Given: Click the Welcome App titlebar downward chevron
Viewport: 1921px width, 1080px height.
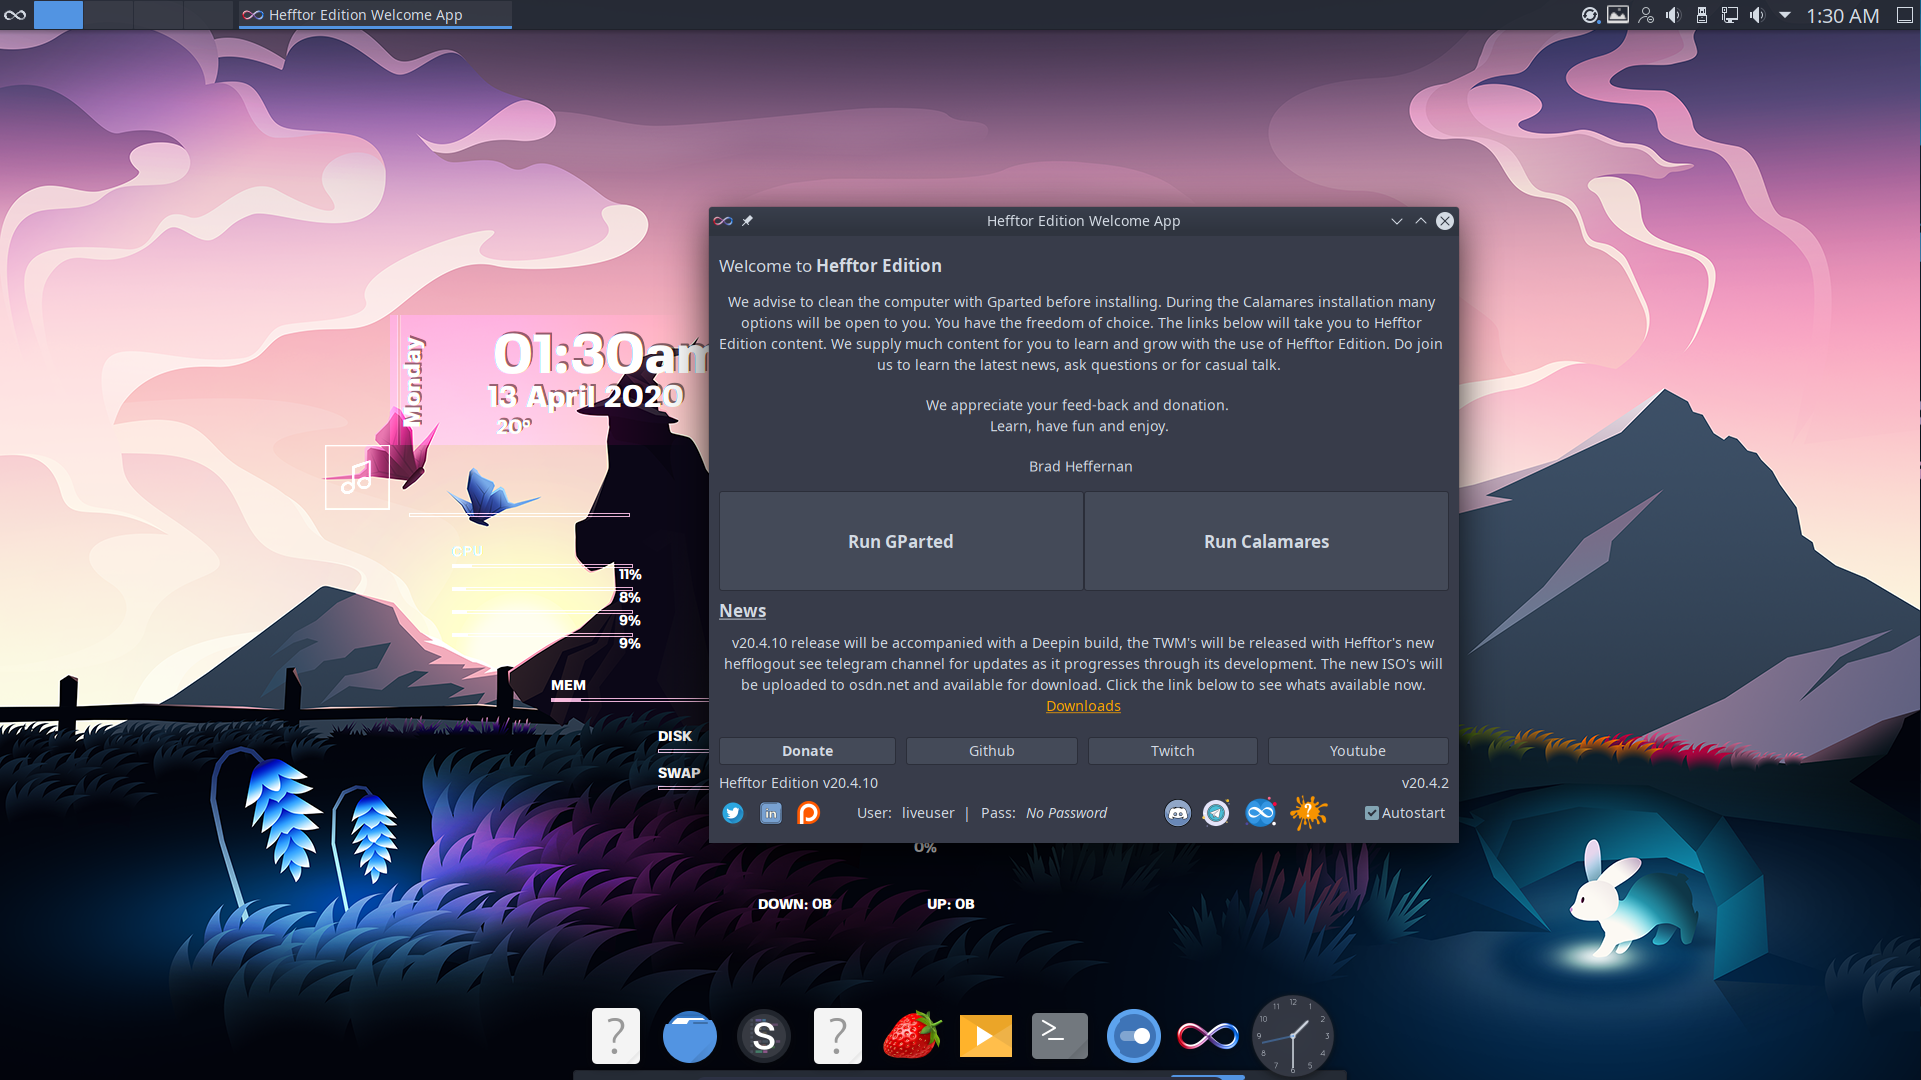Looking at the screenshot, I should coord(1397,221).
